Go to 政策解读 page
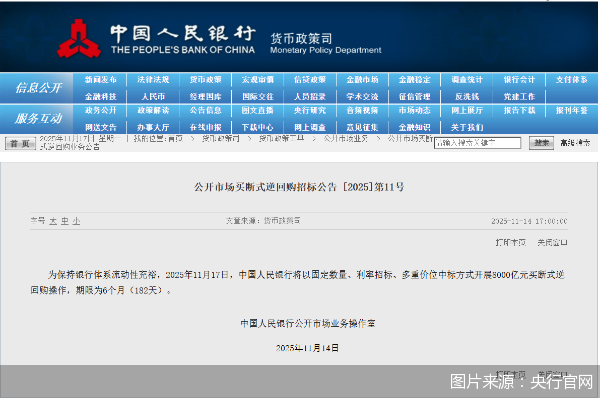The image size is (600, 398). click(x=153, y=110)
